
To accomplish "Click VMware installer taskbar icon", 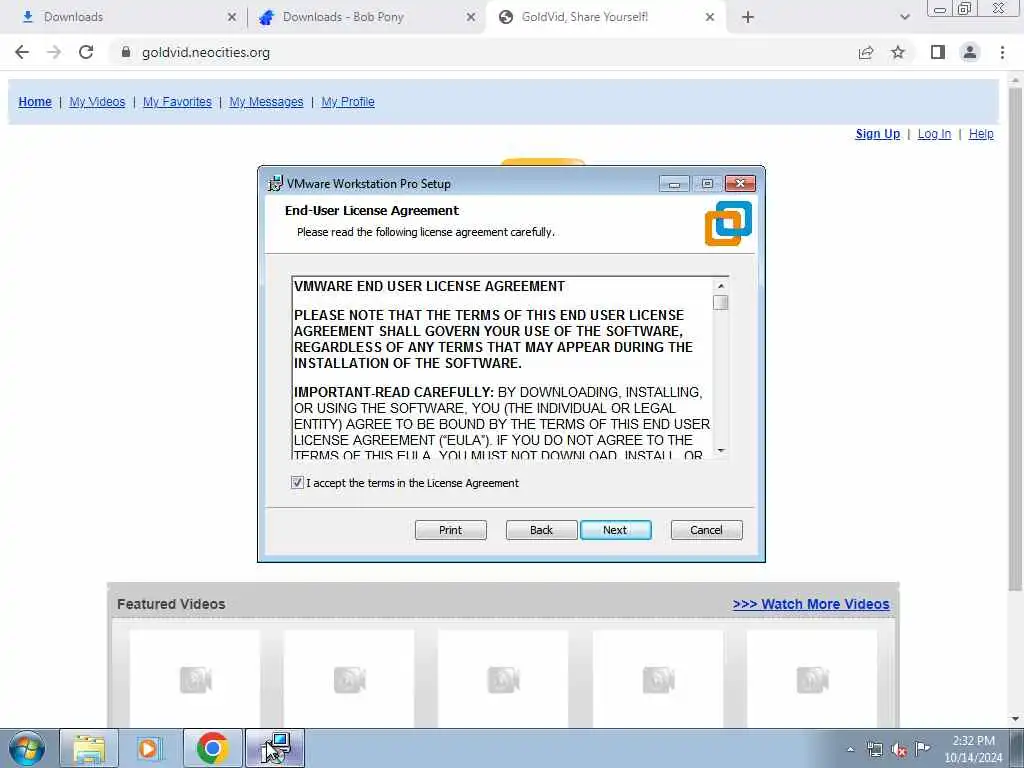I will point(275,748).
